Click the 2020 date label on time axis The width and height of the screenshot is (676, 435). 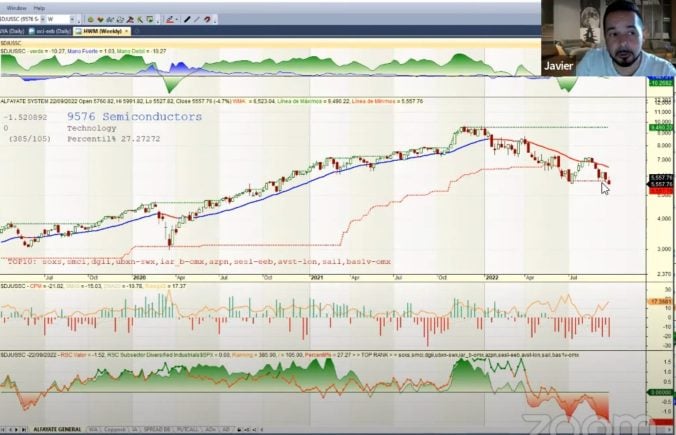pos(139,278)
